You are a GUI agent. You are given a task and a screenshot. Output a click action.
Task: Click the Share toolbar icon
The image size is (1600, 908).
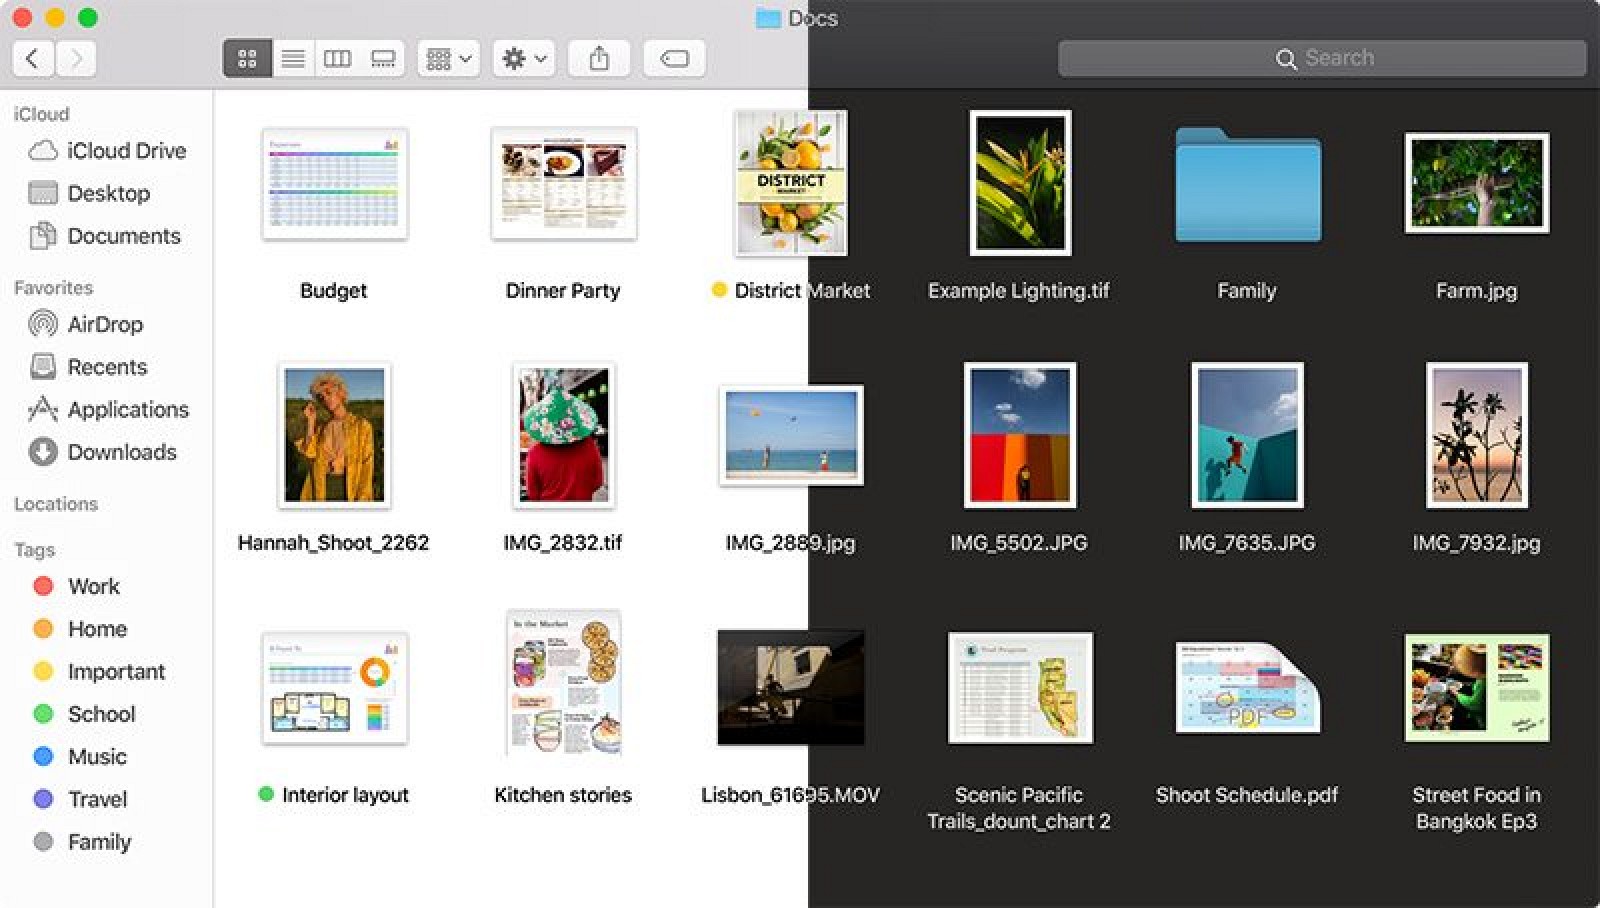point(598,59)
